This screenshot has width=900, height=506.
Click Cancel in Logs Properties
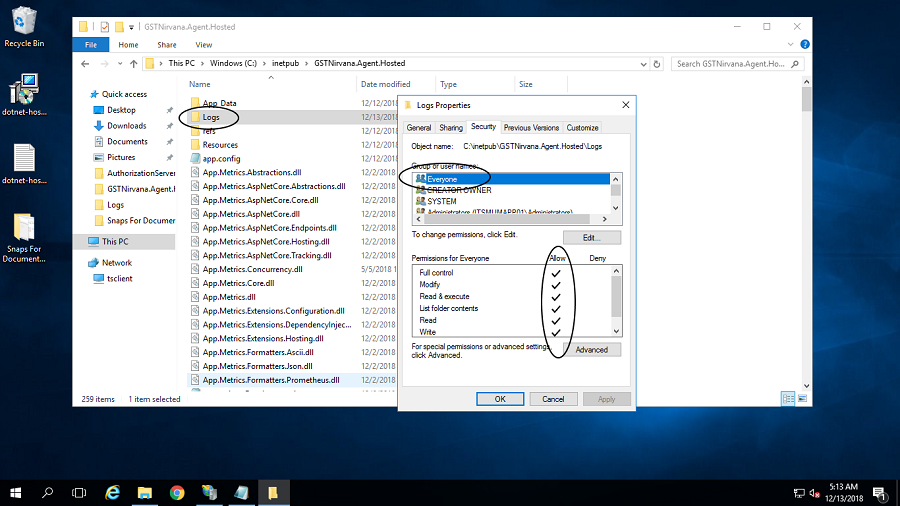553,399
